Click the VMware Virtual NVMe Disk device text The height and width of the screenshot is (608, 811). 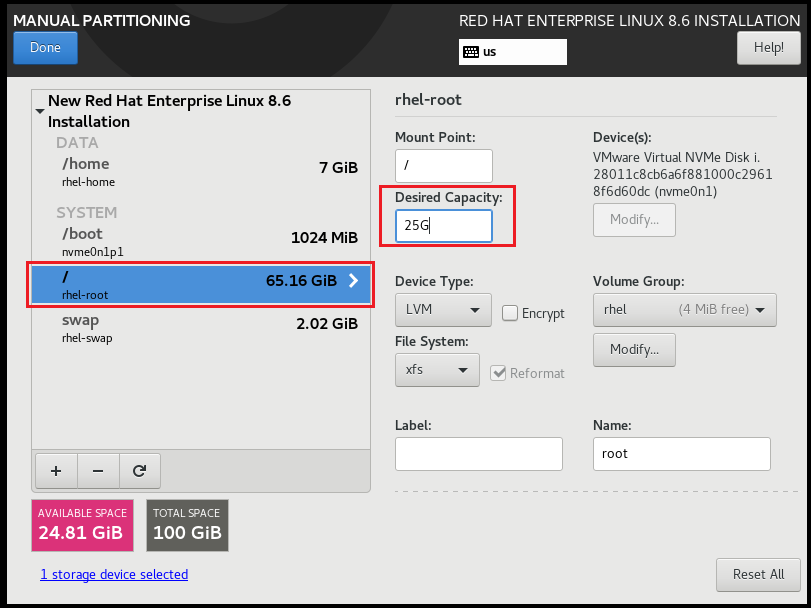coord(683,174)
